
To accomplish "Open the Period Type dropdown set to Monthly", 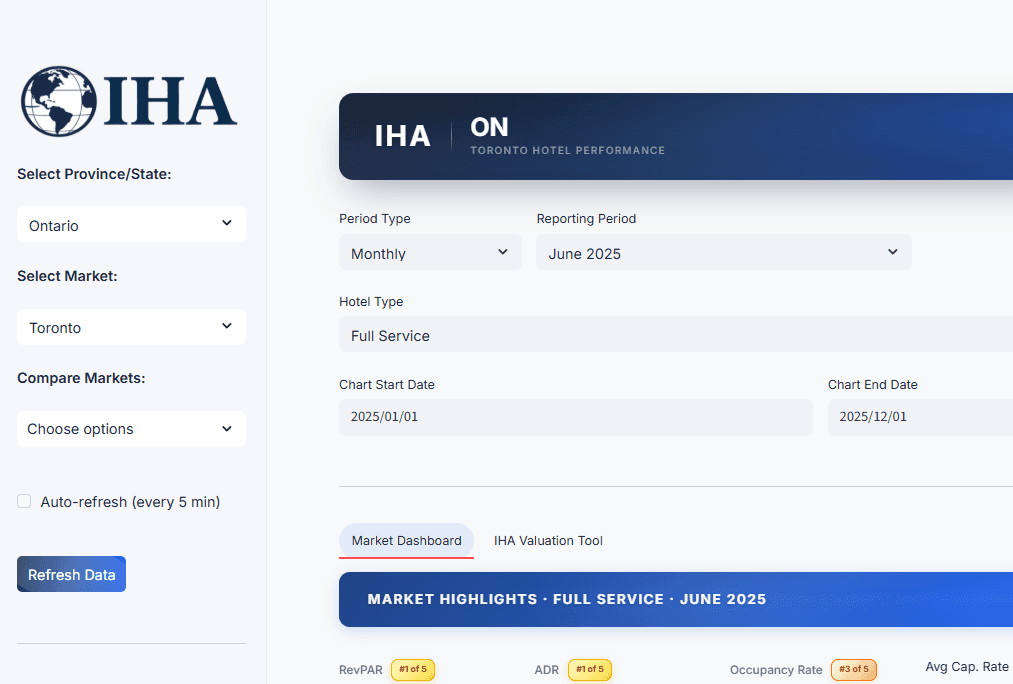I will tap(430, 253).
